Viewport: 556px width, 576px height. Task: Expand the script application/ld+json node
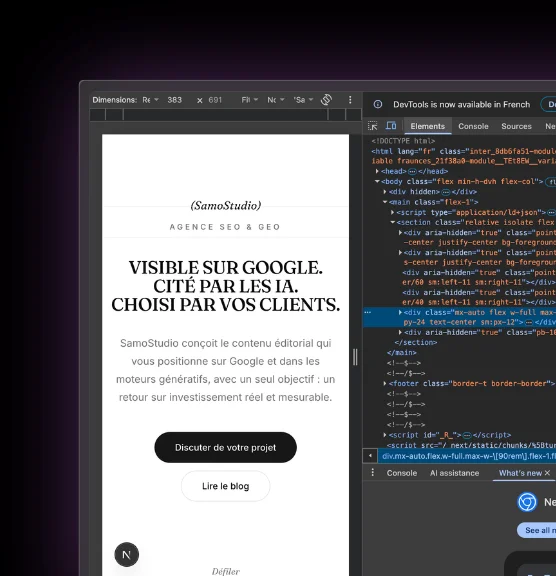click(x=393, y=212)
